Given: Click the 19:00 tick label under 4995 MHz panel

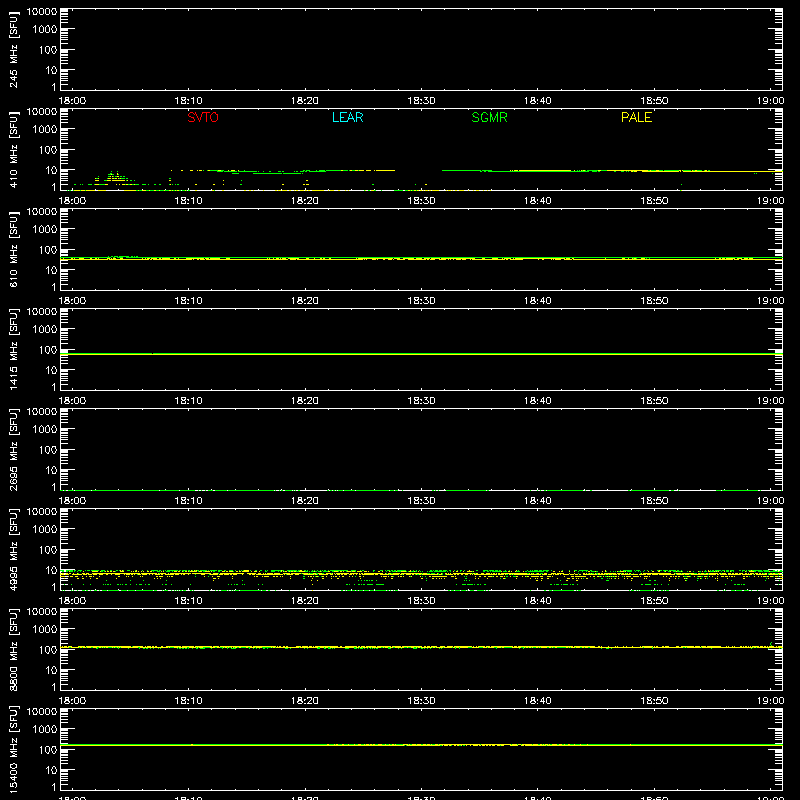Looking at the screenshot, I should coord(770,601).
